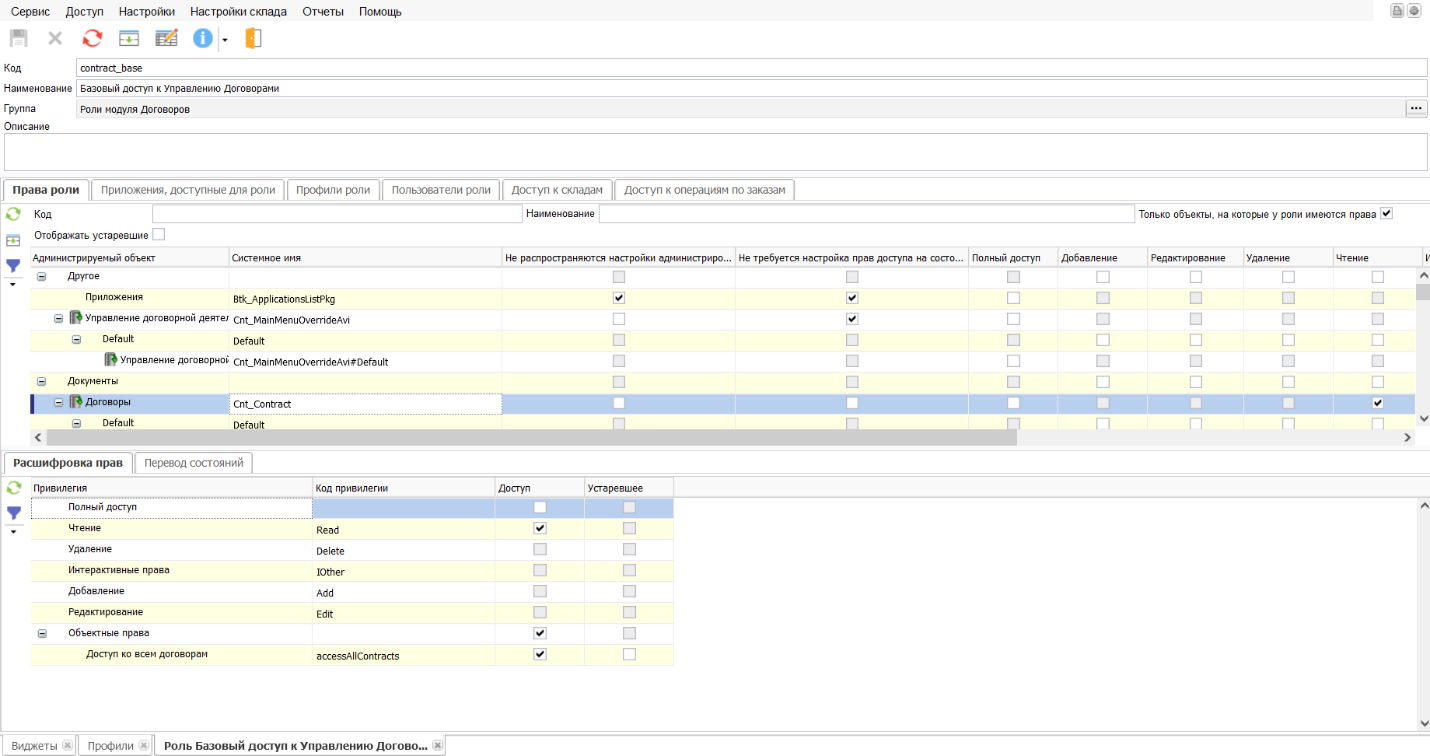The height and width of the screenshot is (756, 1430).
Task: Click the toolbar panel icon with green down arrow
Action: click(129, 38)
